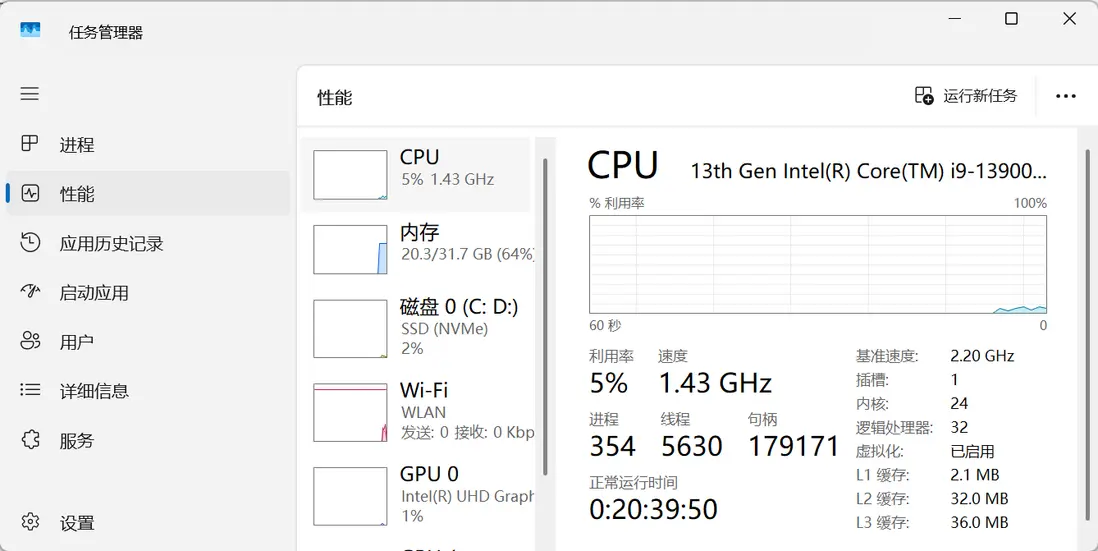
Task: Click the Task Manager app icon in title bar
Action: click(x=31, y=31)
